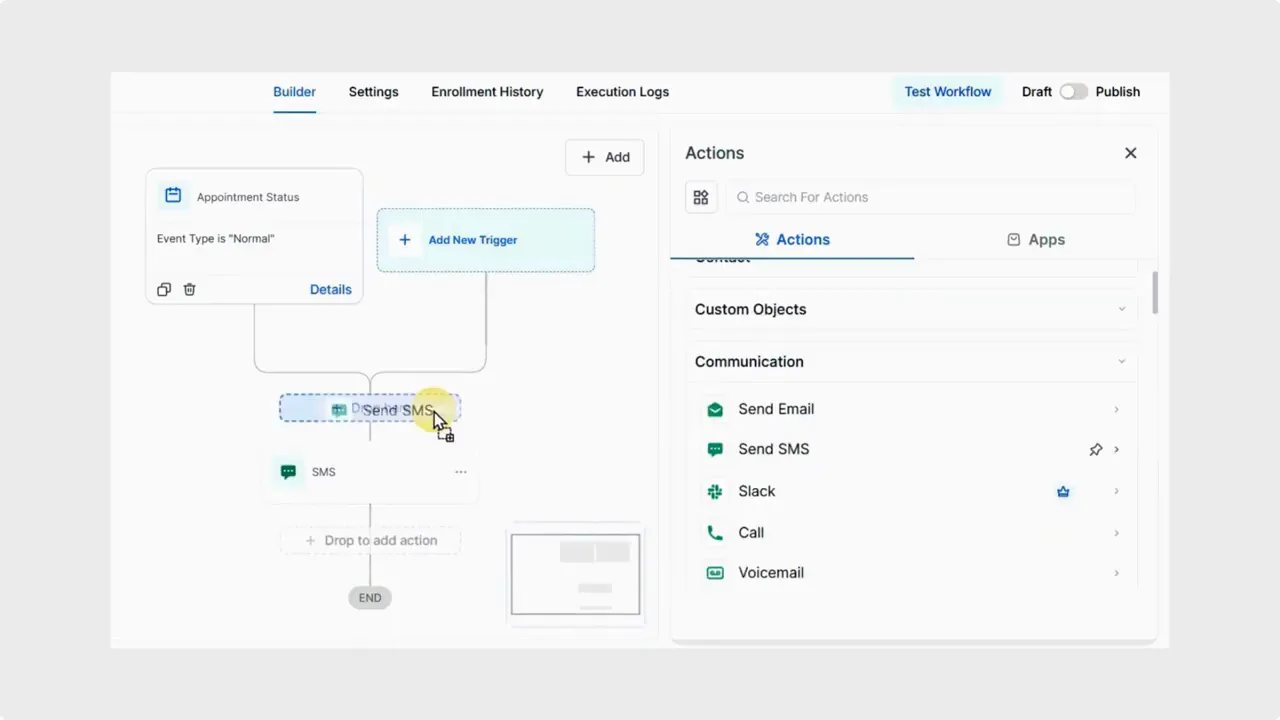
Task: Click the Voicemail action icon
Action: coord(715,572)
